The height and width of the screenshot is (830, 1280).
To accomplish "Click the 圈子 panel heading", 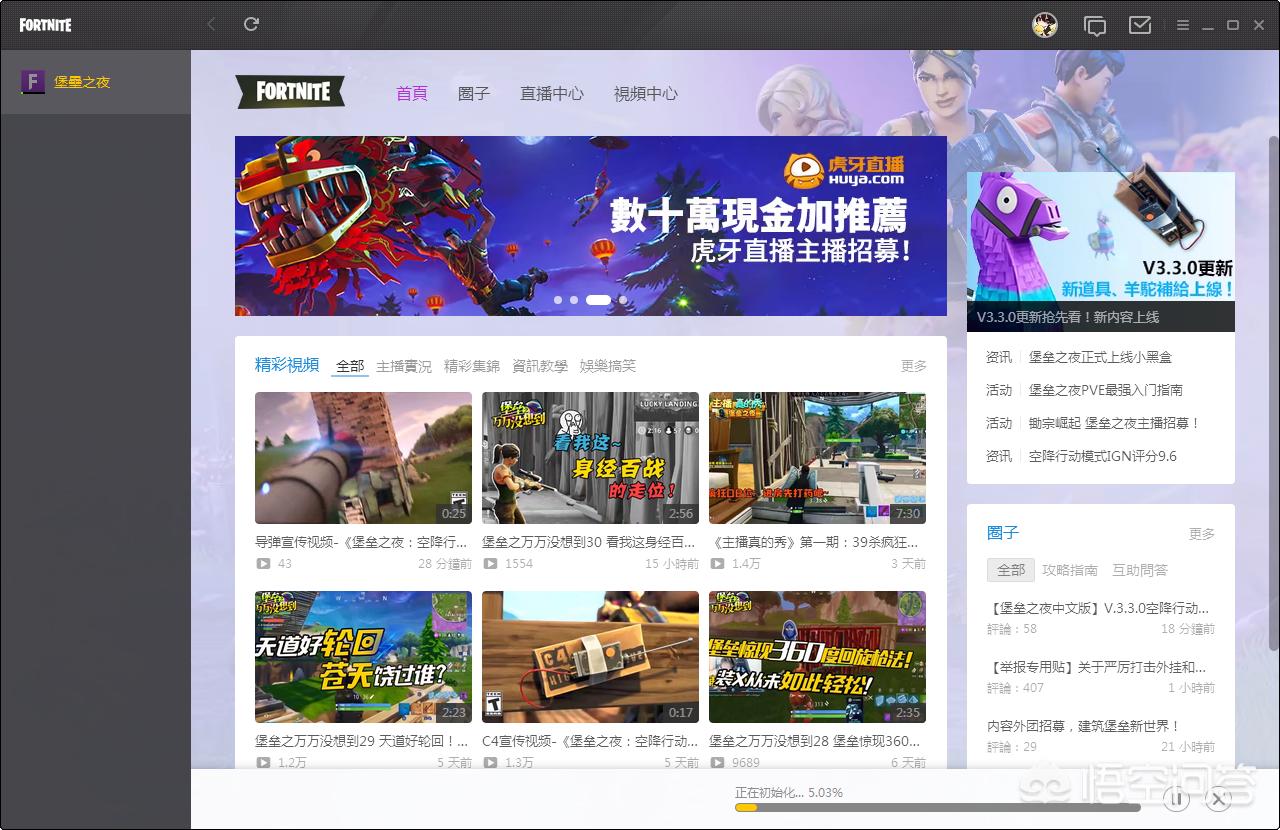I will coord(1003,533).
